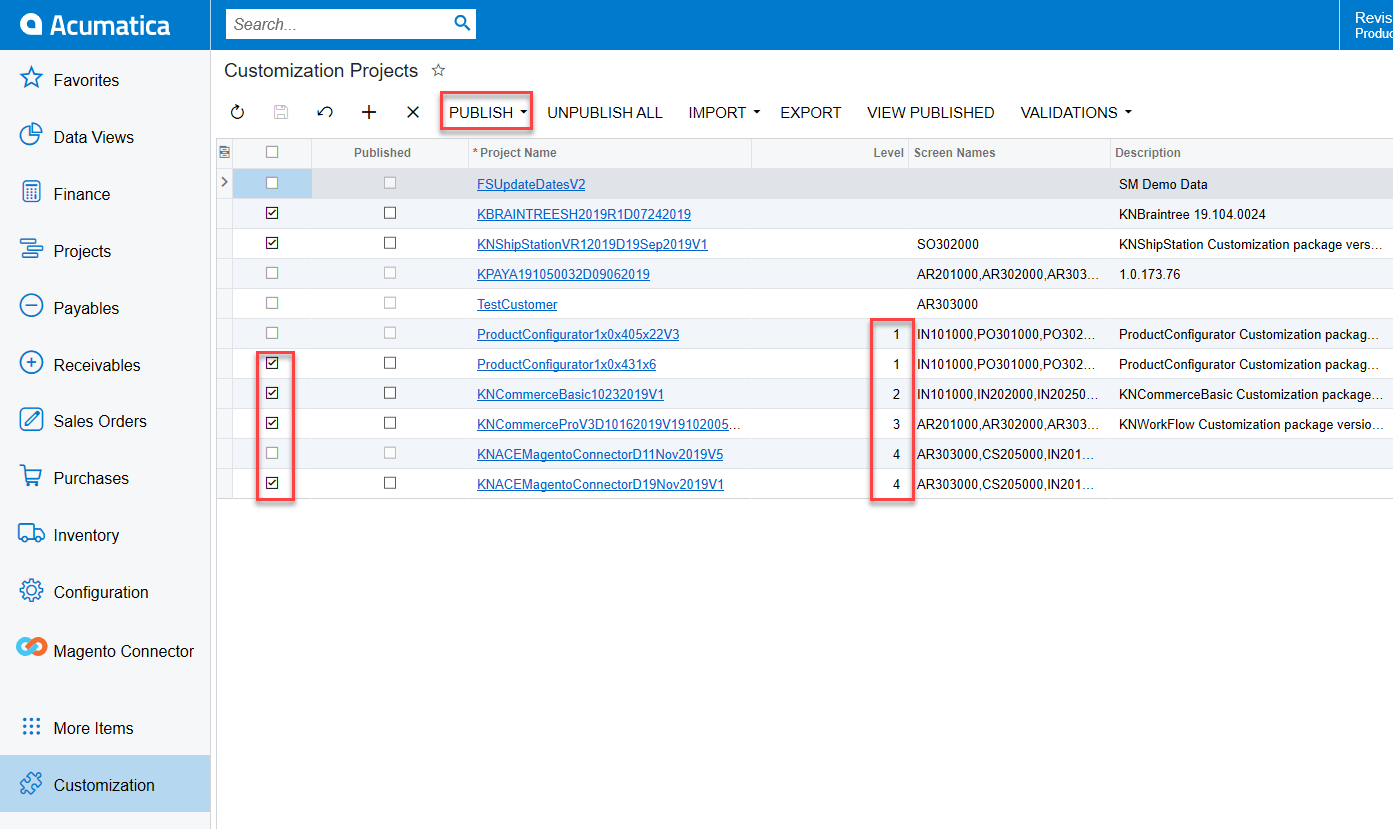Image resolution: width=1393 pixels, height=829 pixels.
Task: Sort by Level column header
Action: 888,153
